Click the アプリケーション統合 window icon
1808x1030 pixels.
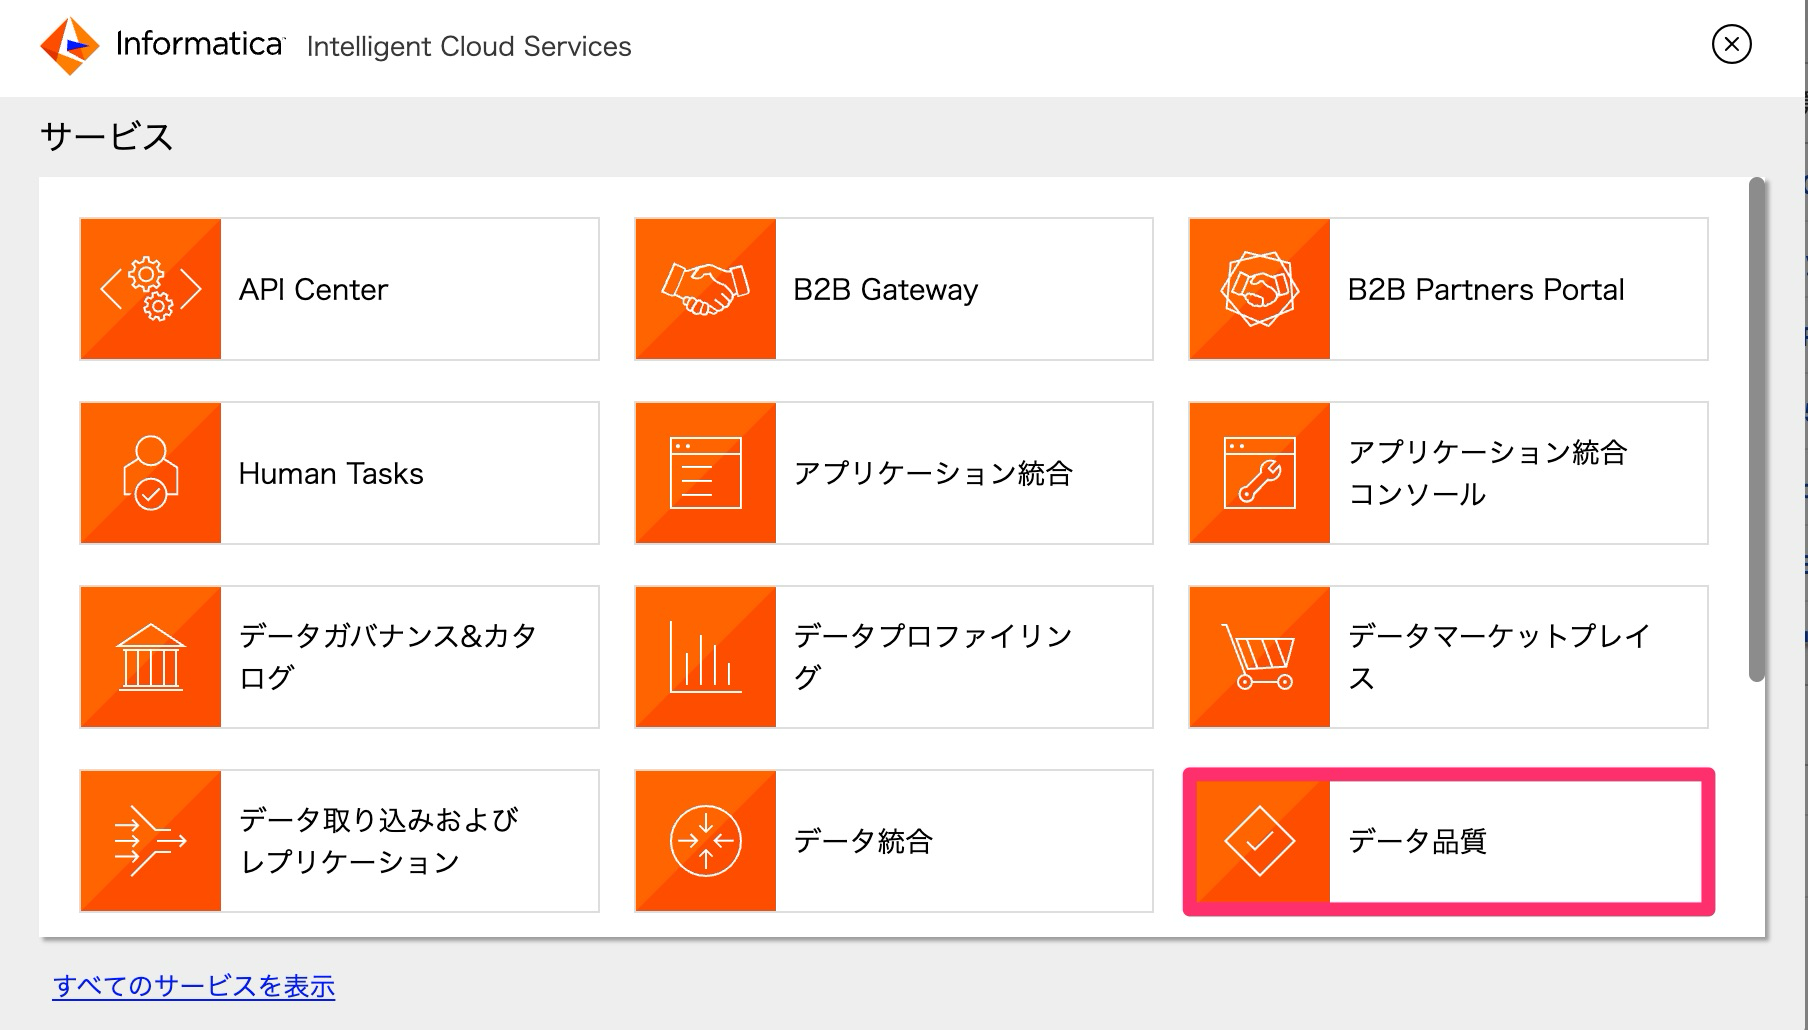coord(706,473)
